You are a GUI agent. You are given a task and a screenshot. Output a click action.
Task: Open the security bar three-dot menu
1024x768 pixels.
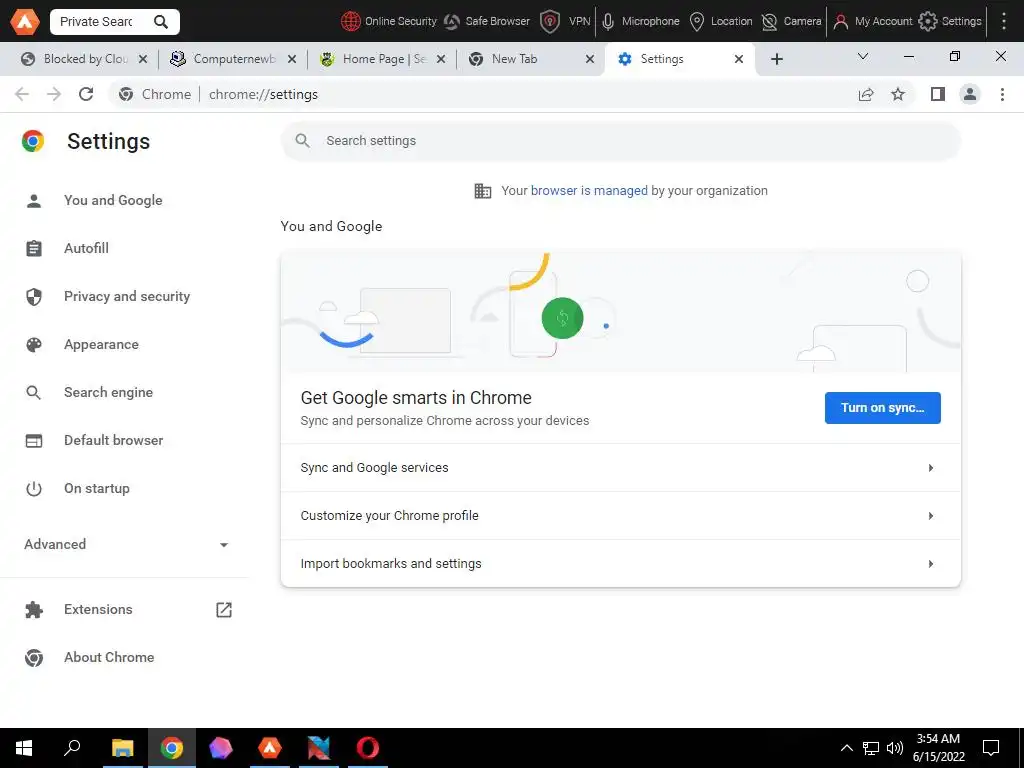tap(1004, 22)
